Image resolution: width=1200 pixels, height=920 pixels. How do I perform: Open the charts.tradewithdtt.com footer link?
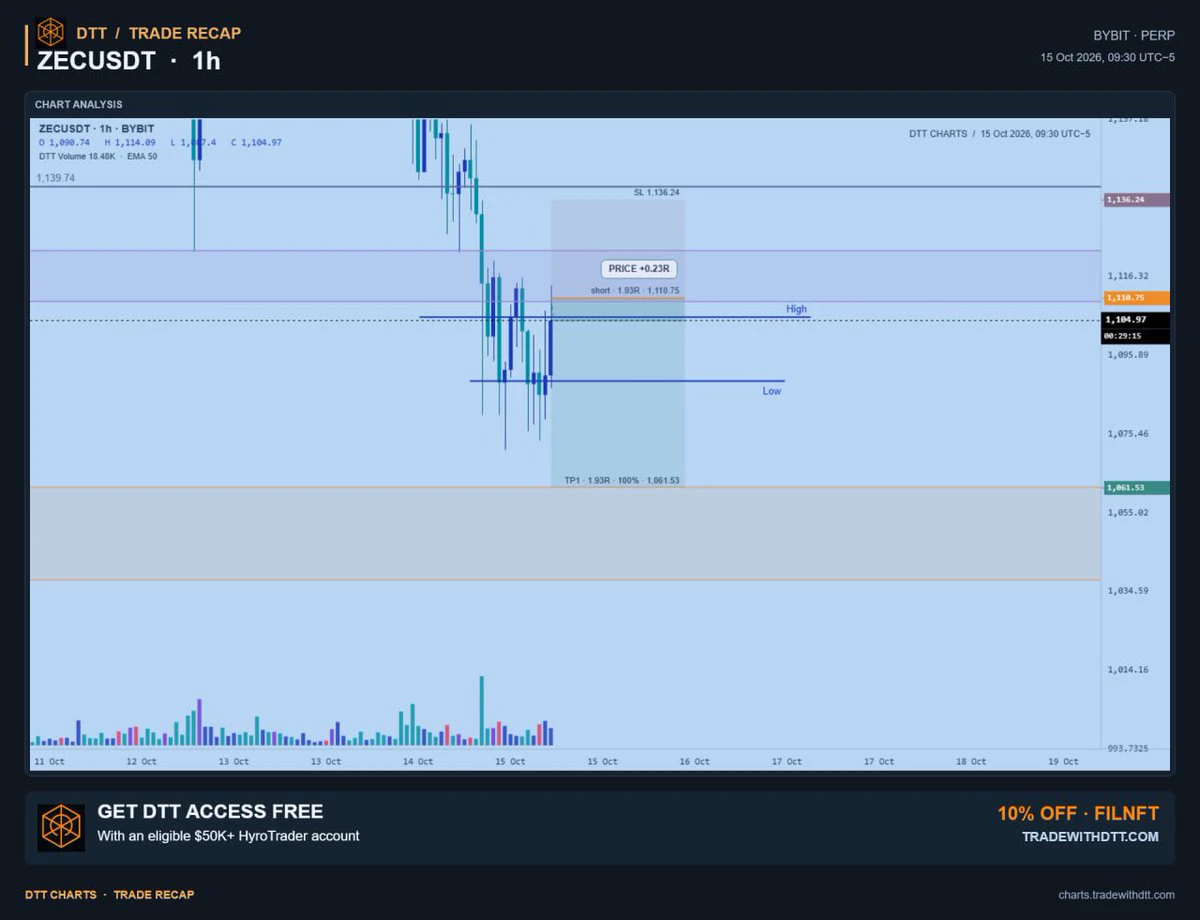coord(1116,895)
